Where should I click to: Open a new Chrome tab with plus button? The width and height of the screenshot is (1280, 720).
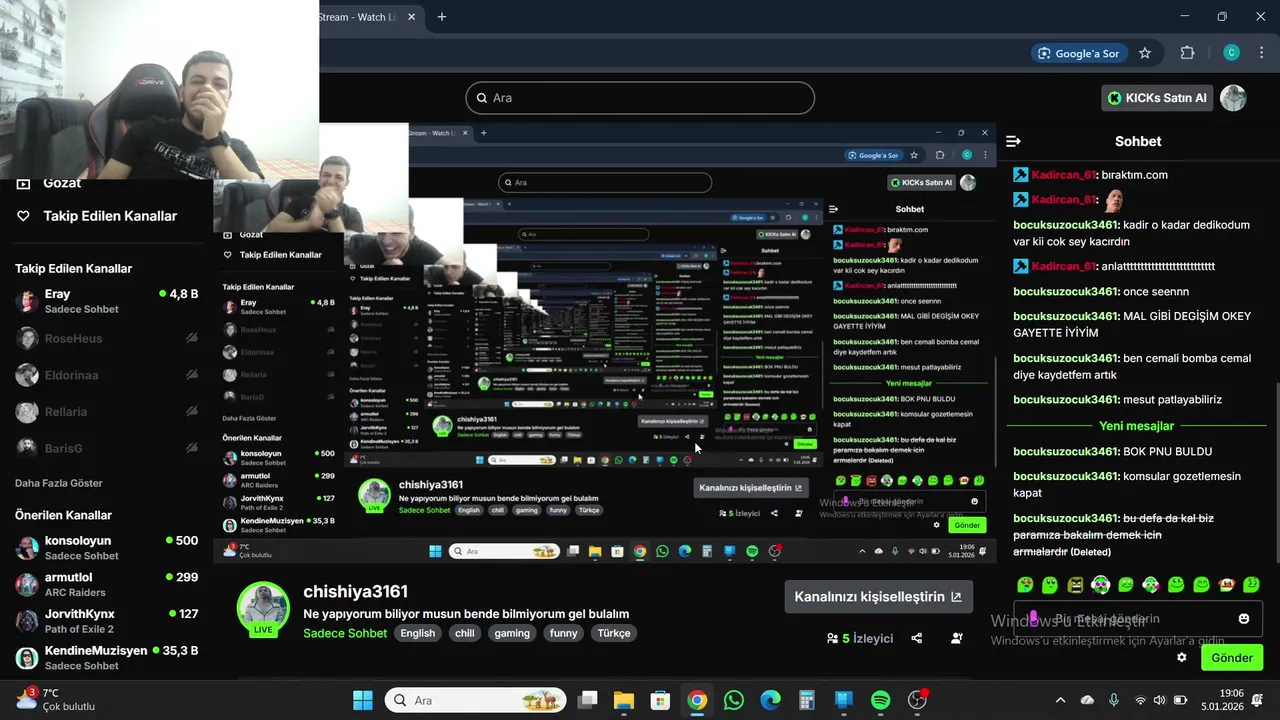pyautogui.click(x=442, y=17)
